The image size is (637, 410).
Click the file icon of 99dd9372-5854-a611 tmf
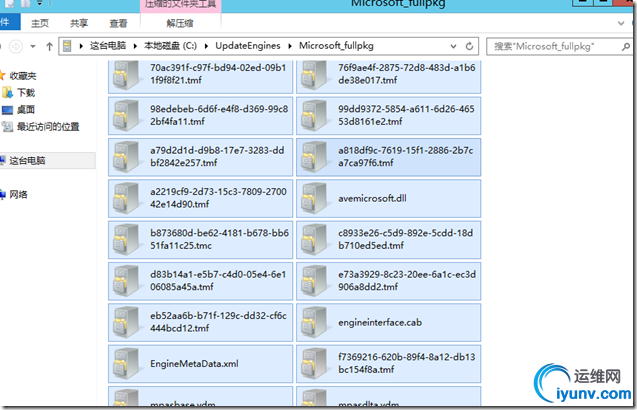(314, 116)
